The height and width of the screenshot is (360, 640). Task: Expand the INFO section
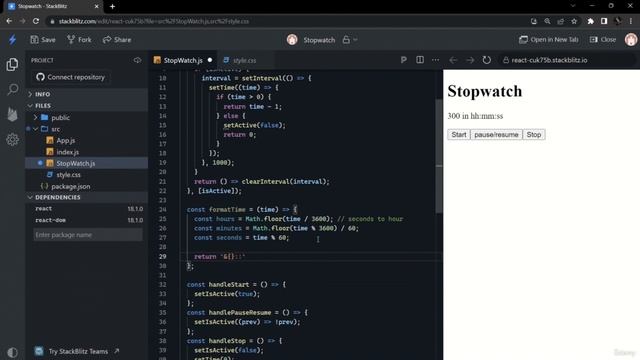[87, 94]
